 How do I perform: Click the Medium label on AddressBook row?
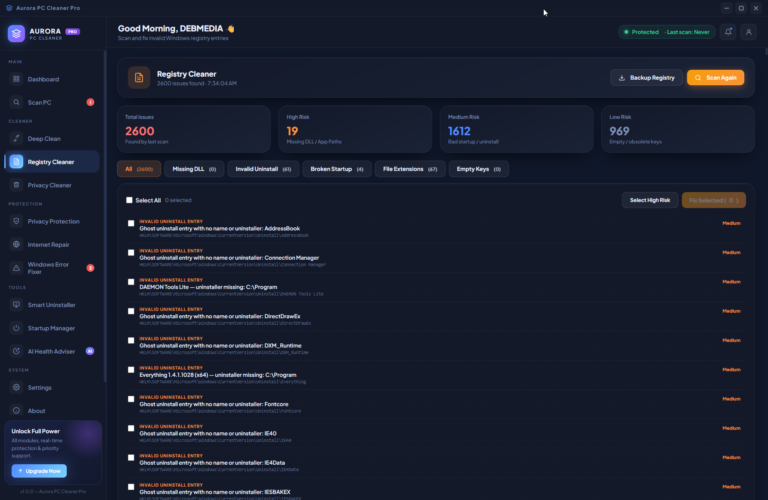click(731, 223)
